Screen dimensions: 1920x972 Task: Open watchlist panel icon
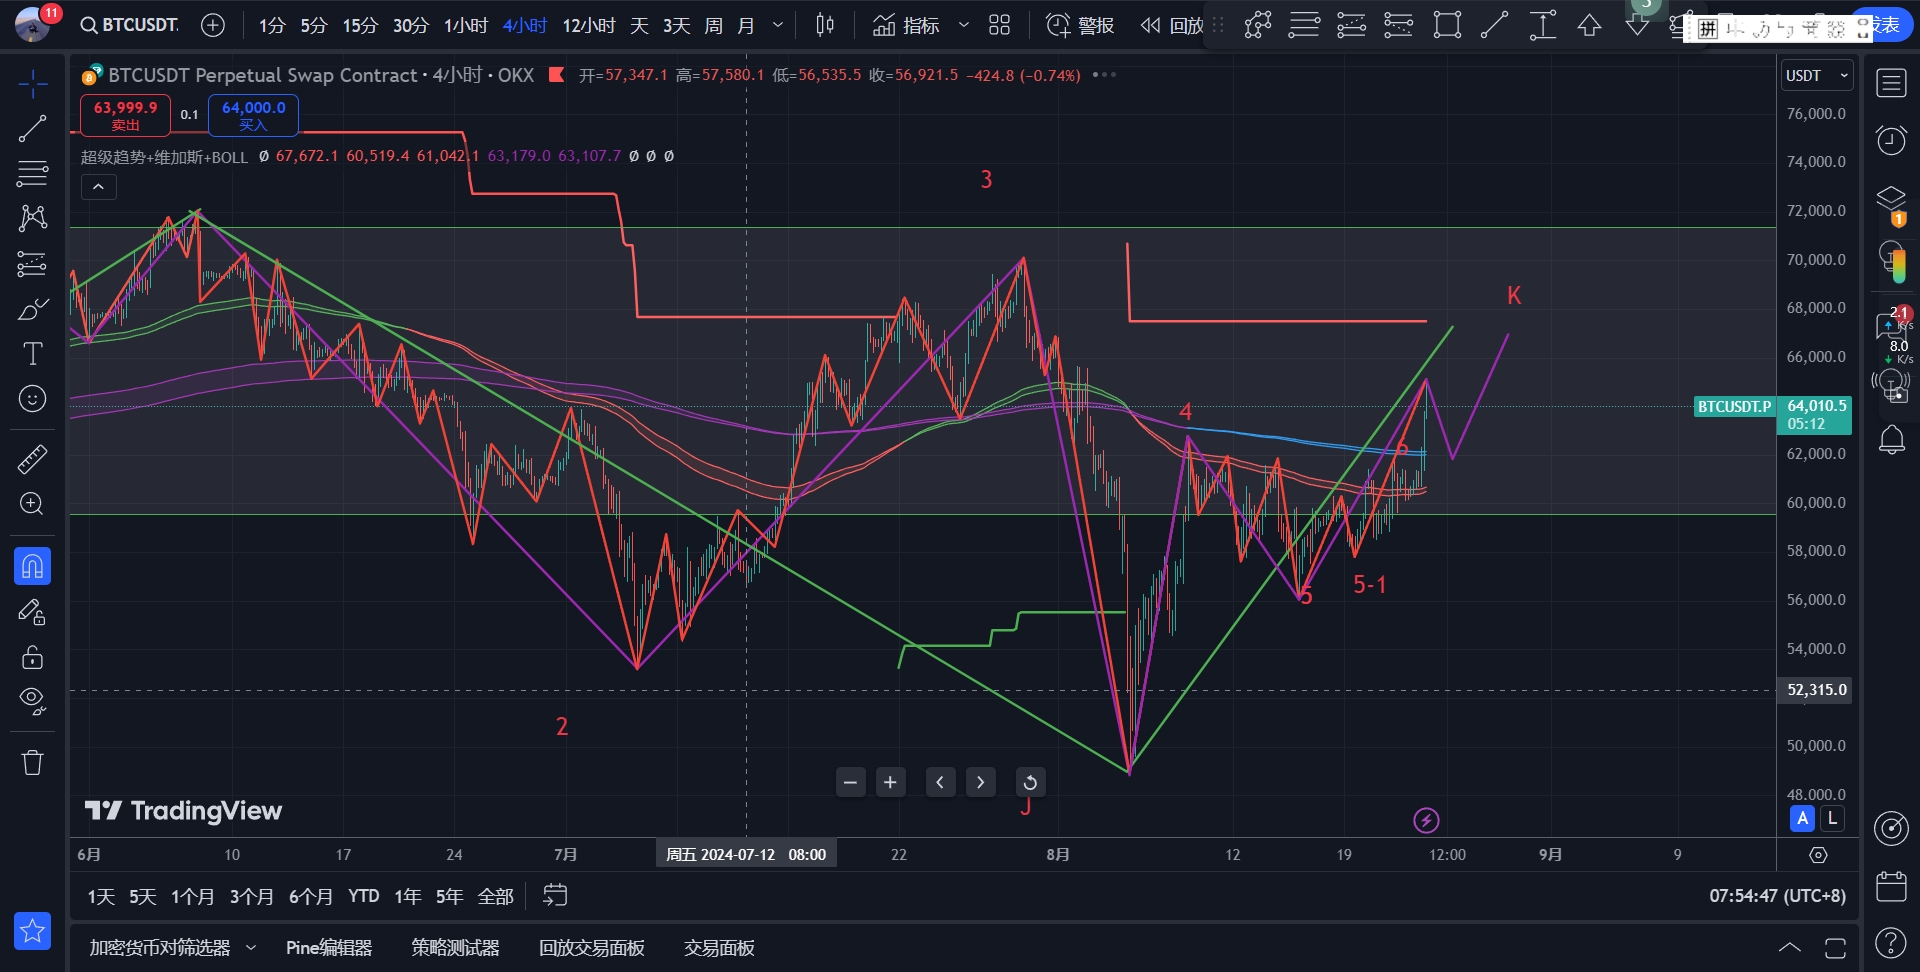[1890, 84]
